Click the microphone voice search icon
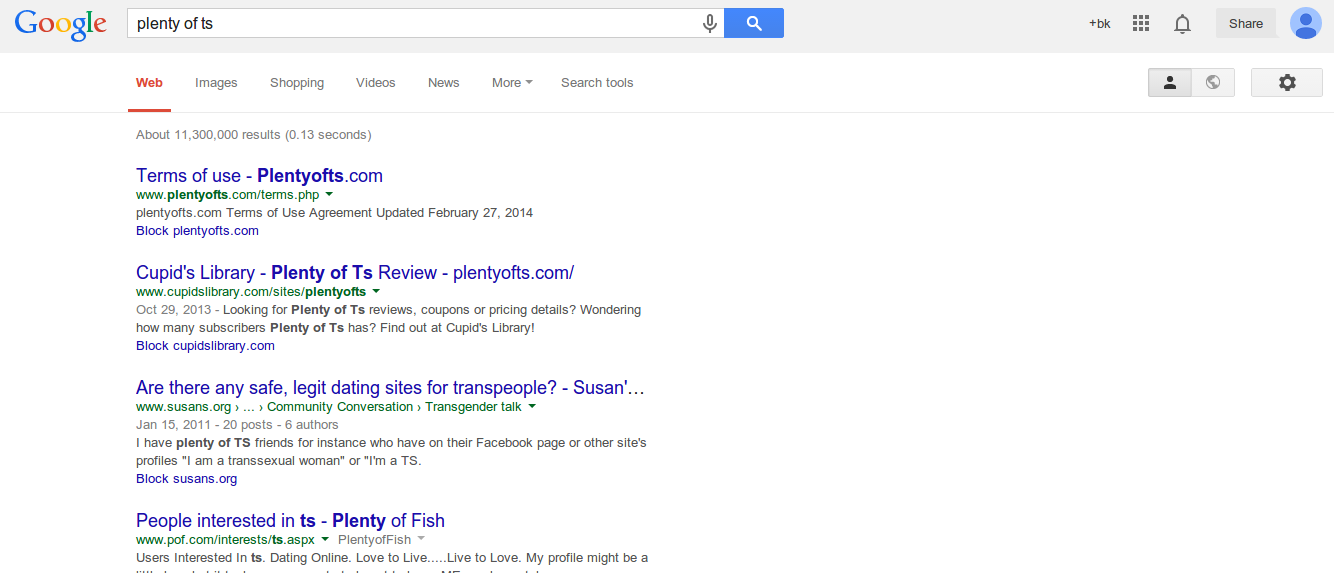1334x573 pixels. click(x=709, y=24)
